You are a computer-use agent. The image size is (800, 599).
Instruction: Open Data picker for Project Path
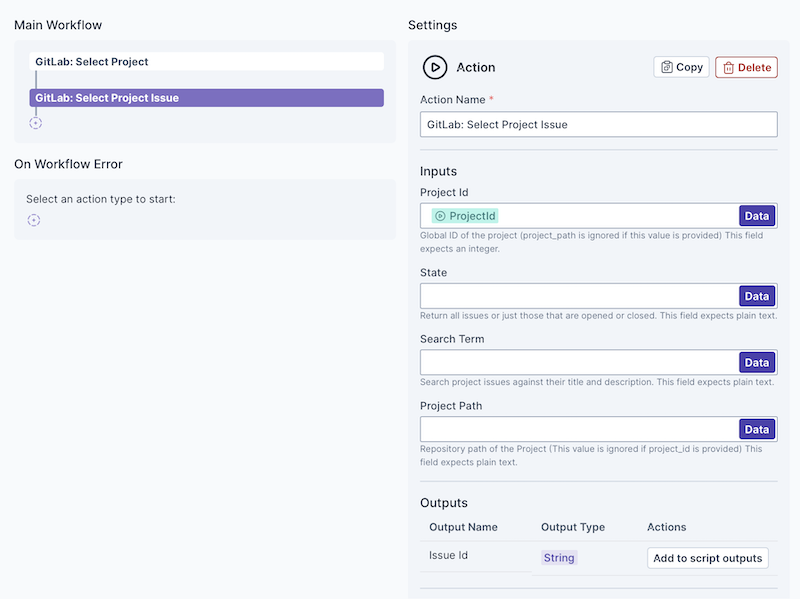pos(757,429)
